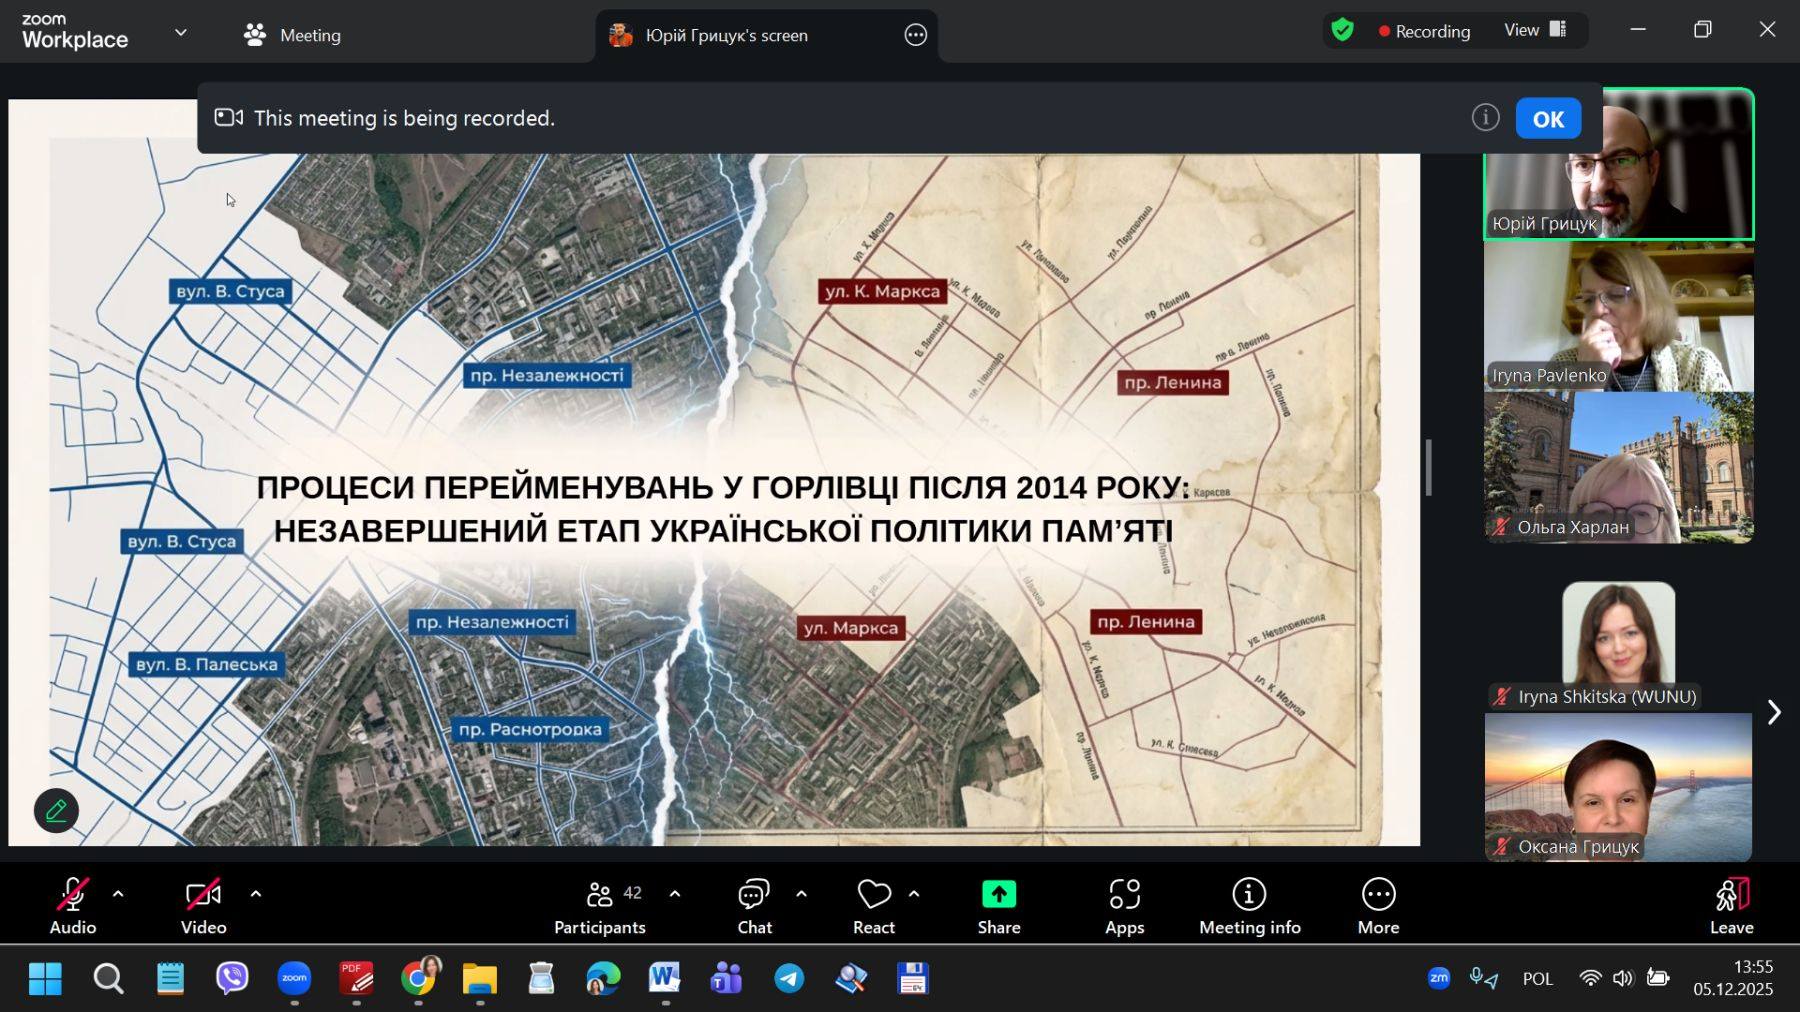Turn on the camera with Video button
Screen dimensions: 1800x1012
click(x=203, y=906)
